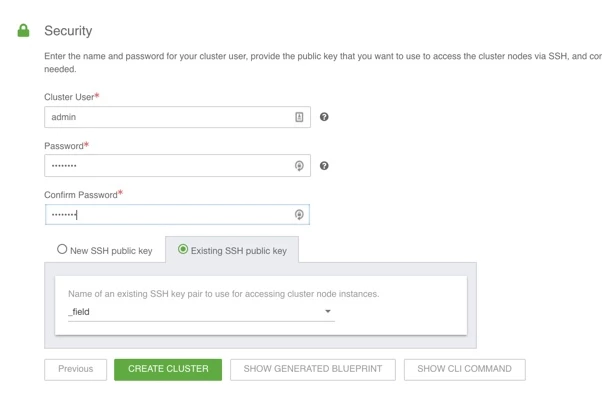Click the password manager icon in Confirm Password field

pos(299,215)
